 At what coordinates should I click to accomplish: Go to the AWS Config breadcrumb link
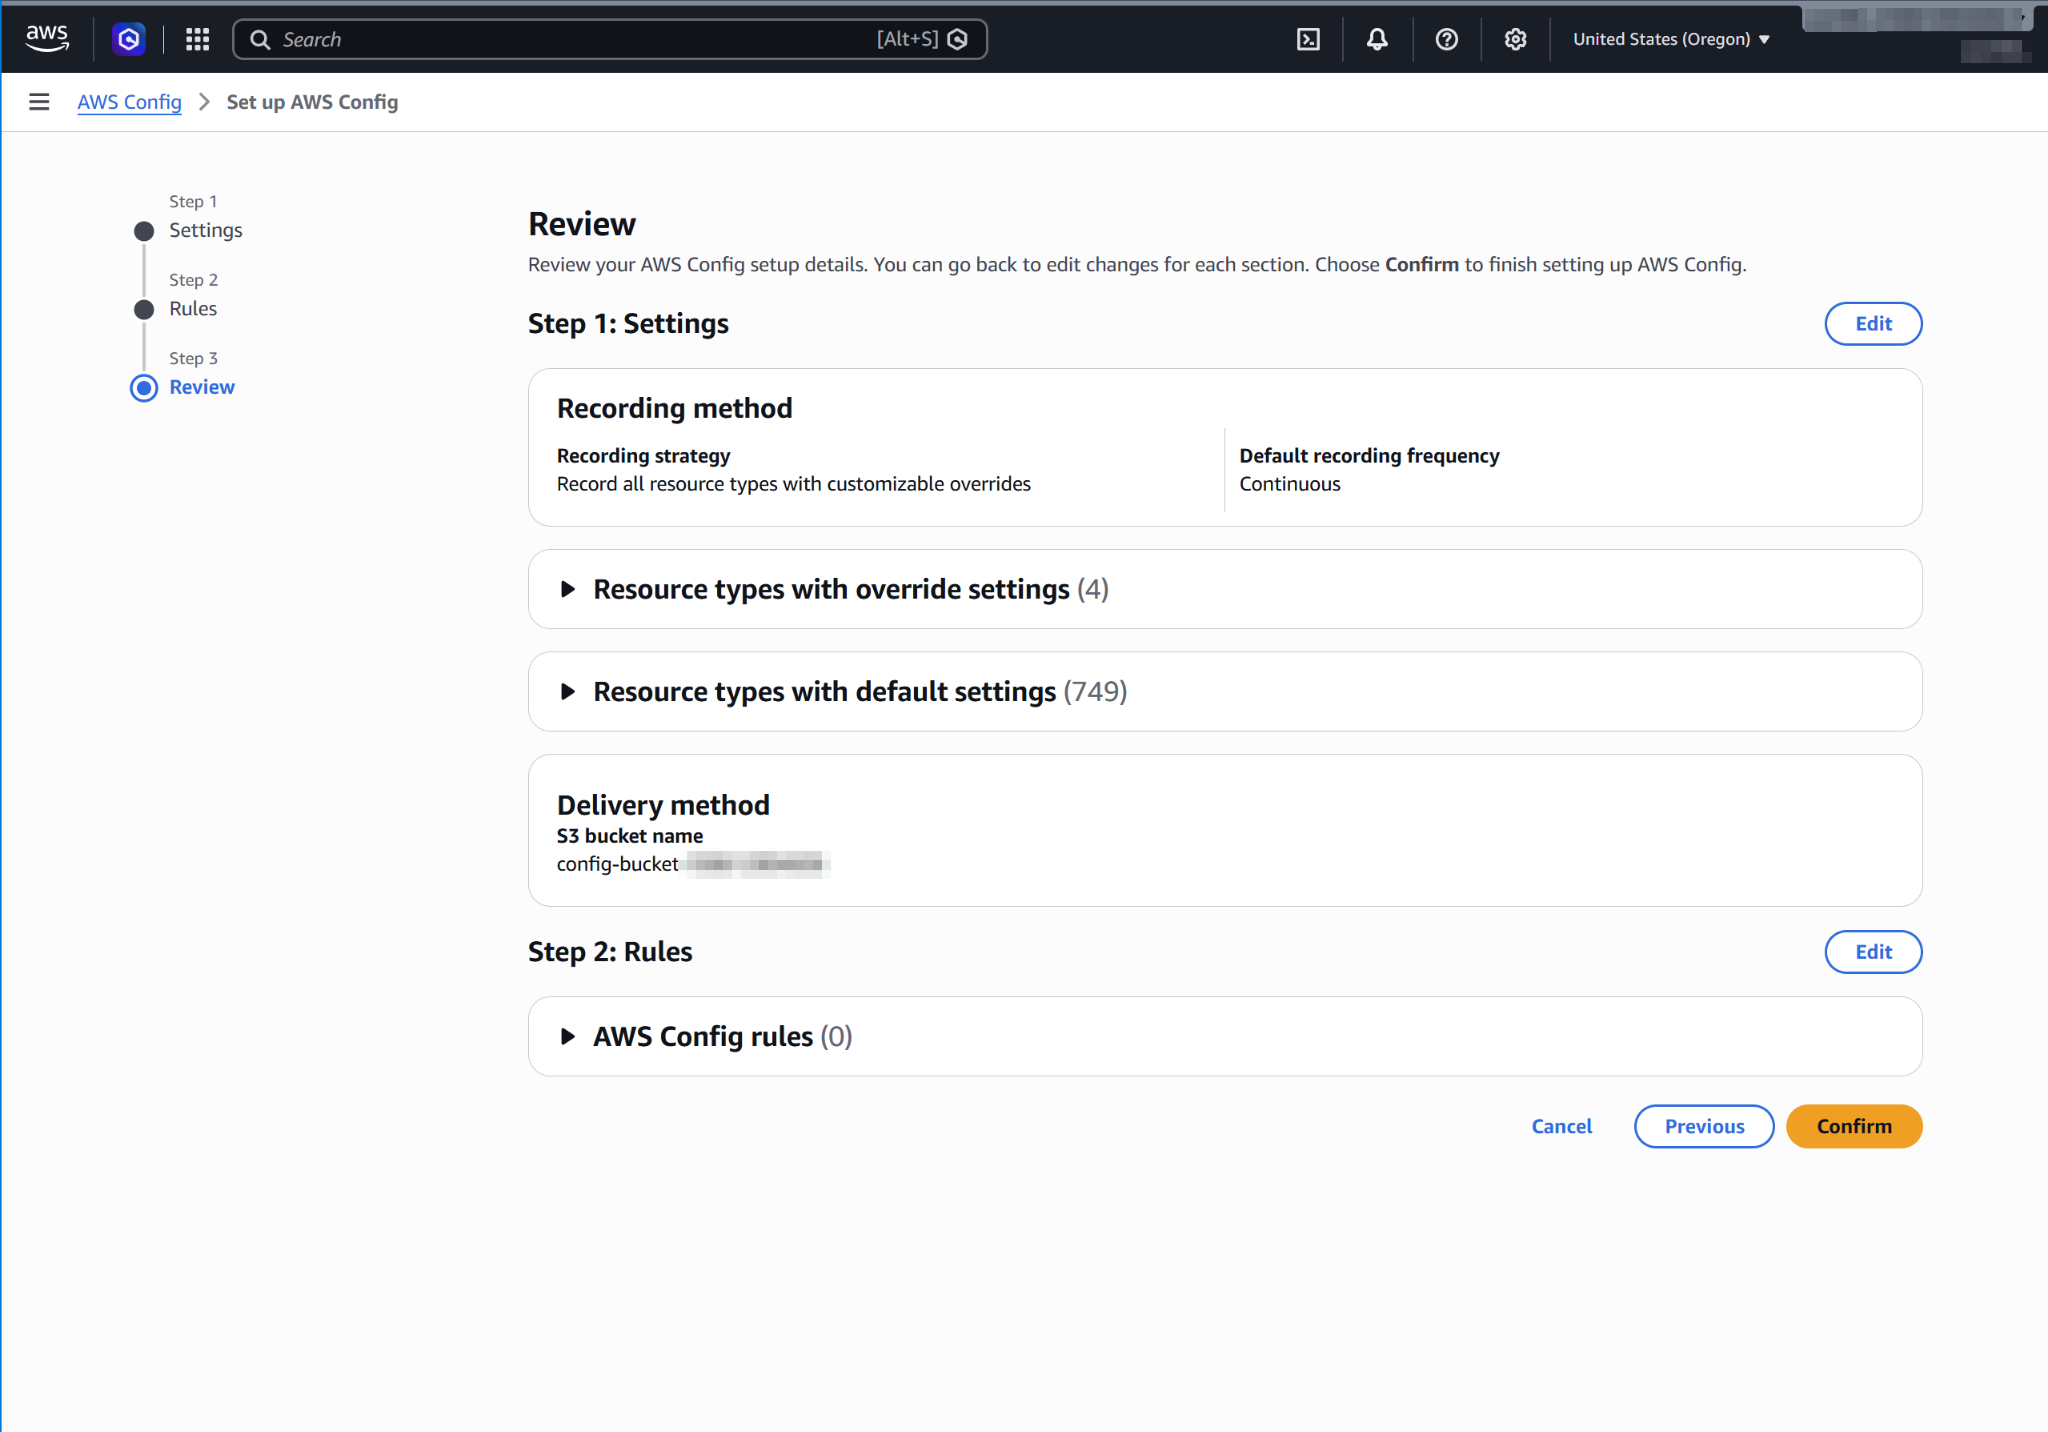coord(129,102)
